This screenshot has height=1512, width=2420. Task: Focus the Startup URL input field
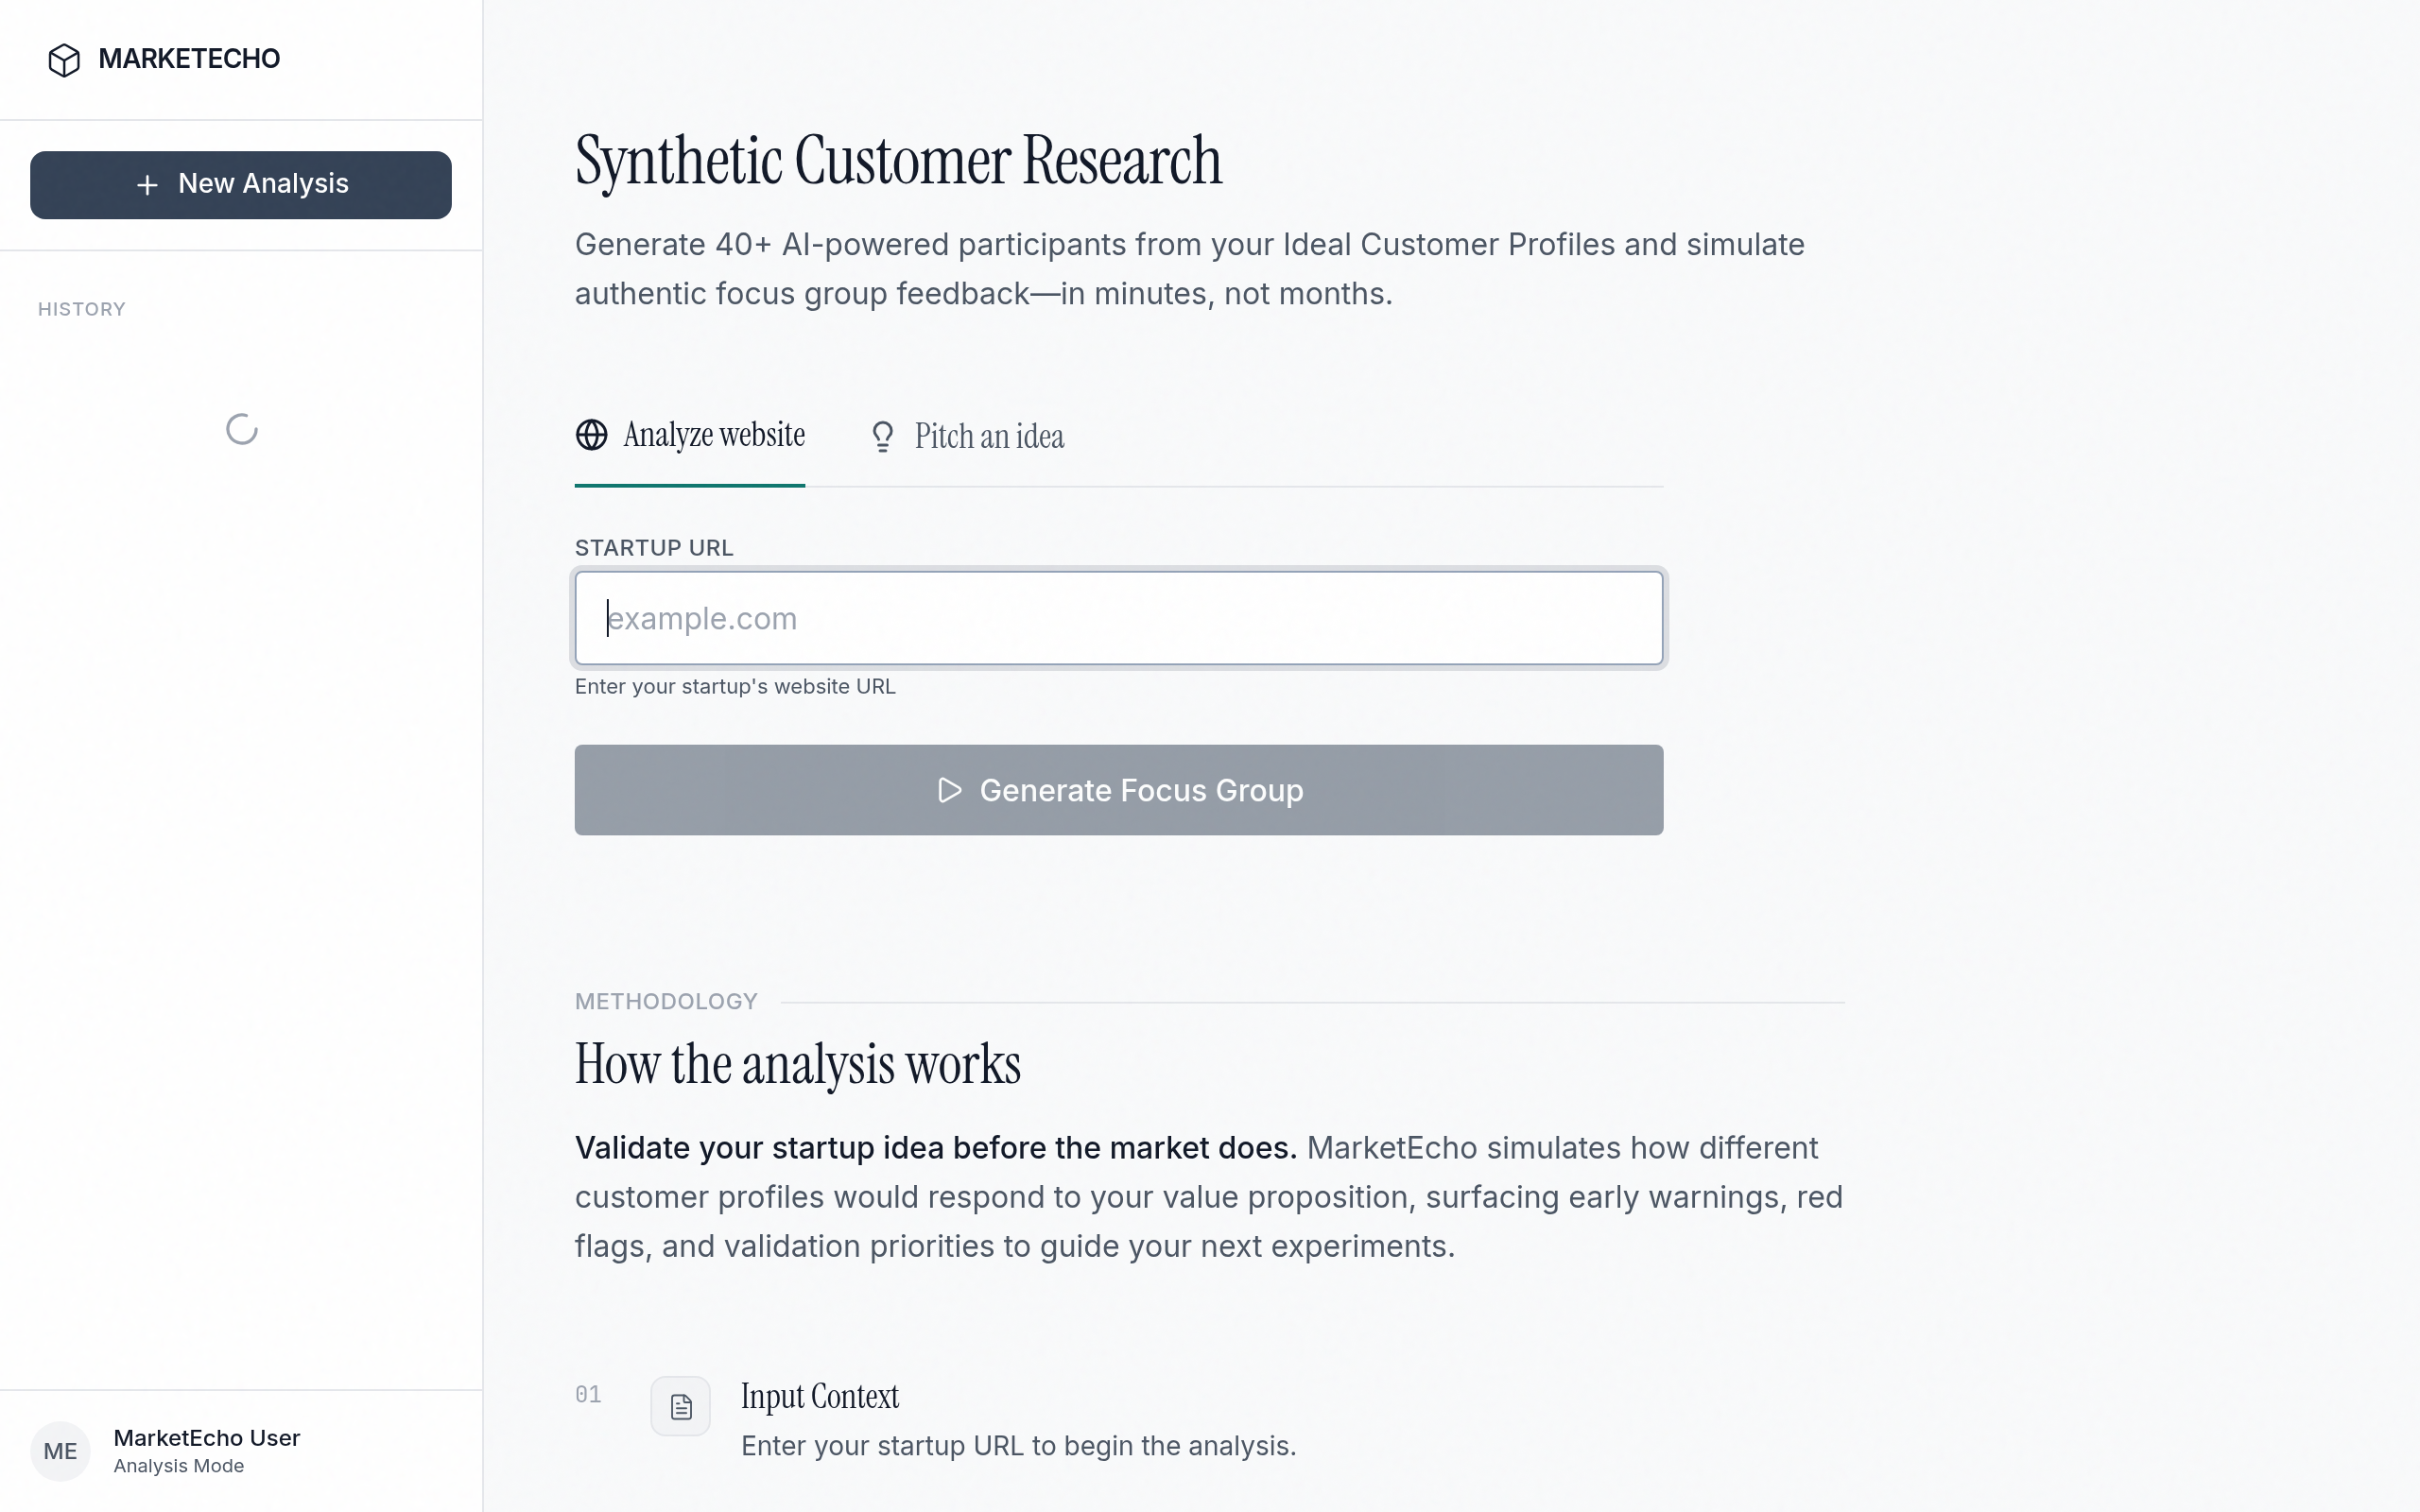point(1118,618)
